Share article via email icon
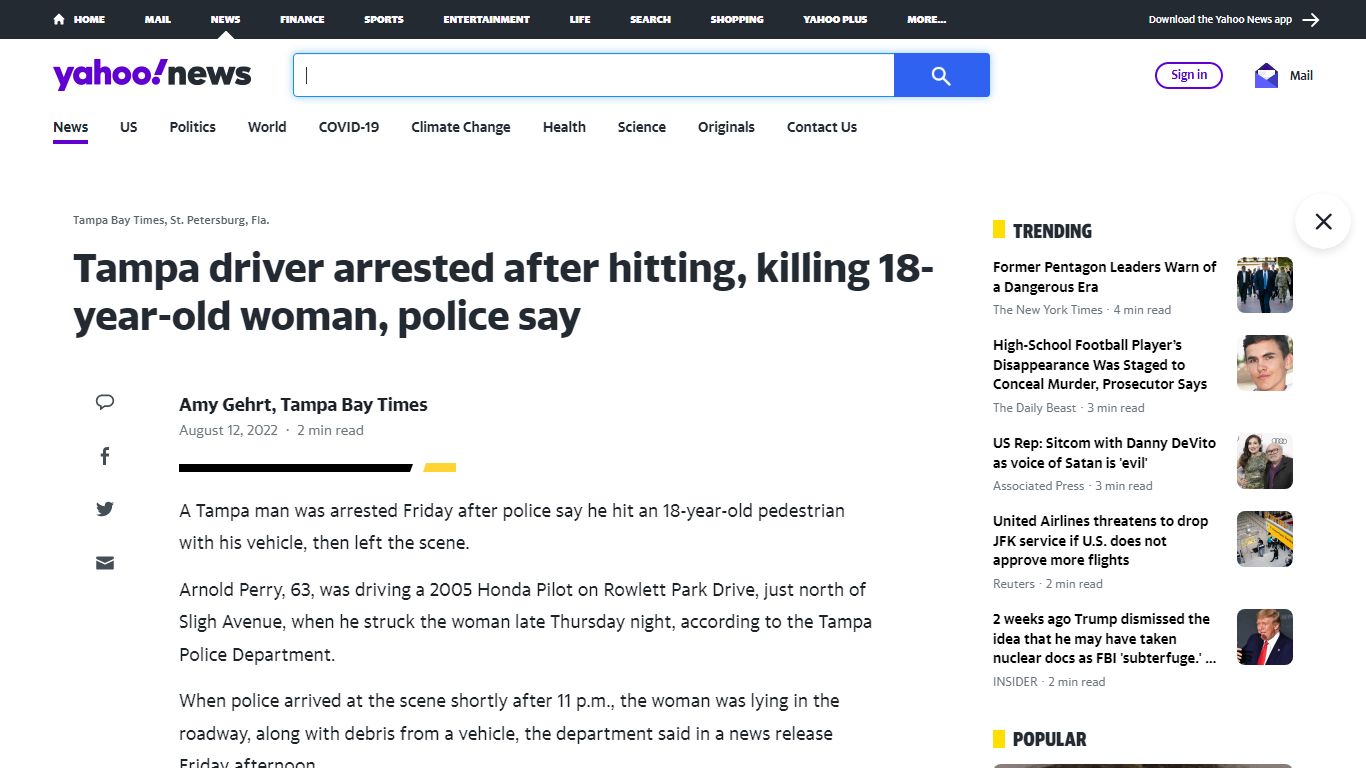Image resolution: width=1366 pixels, height=768 pixels. [x=105, y=563]
